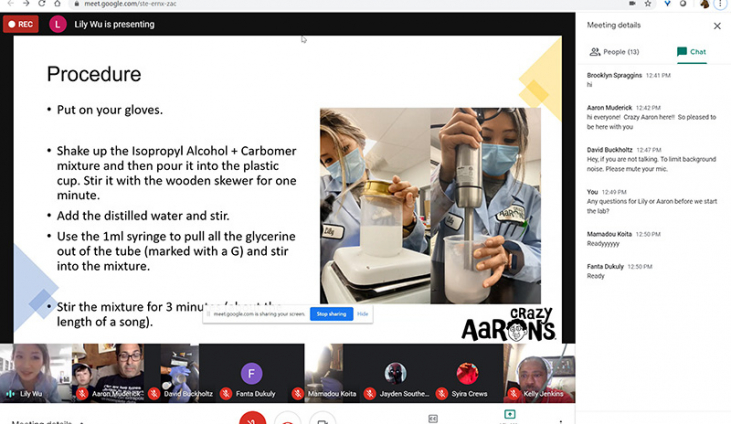Close the Meeting details panel

tap(716, 26)
